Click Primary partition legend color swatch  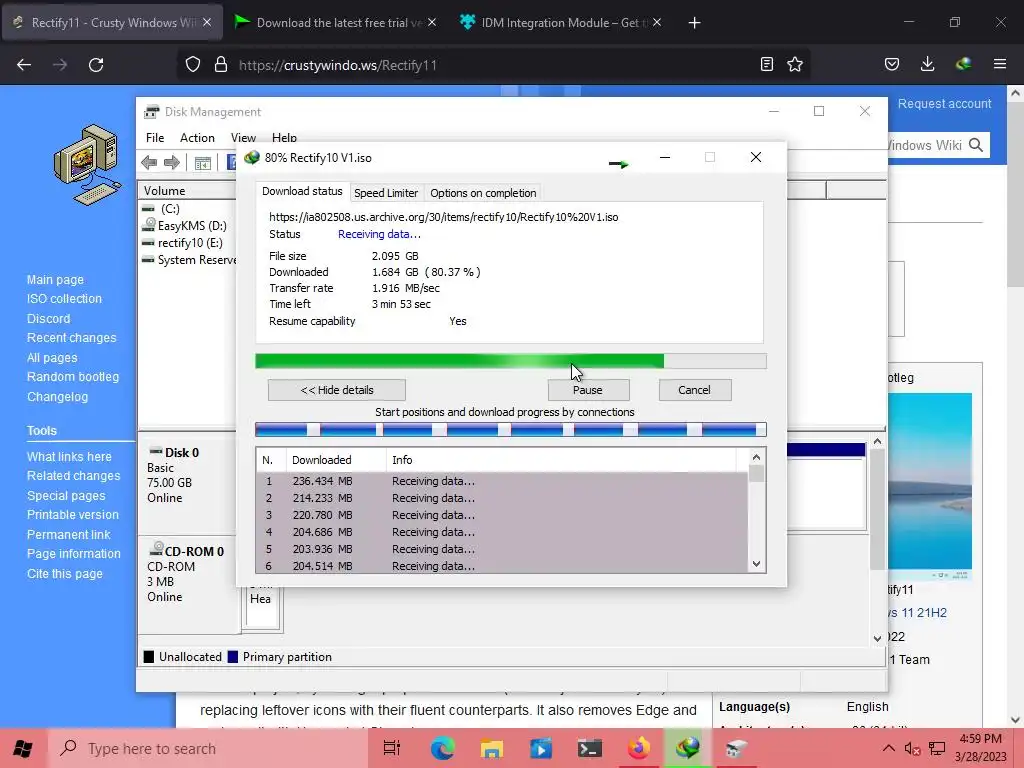tap(232, 657)
